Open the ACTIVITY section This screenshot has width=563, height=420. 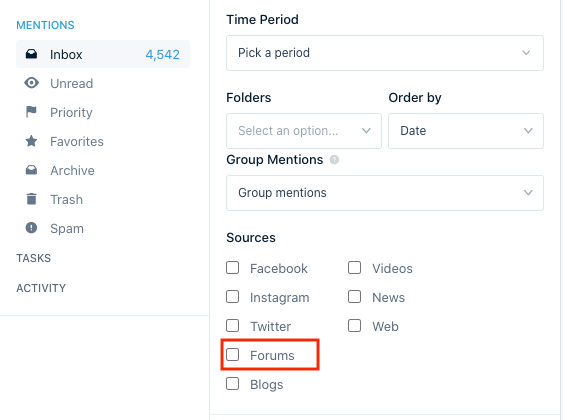[41, 288]
